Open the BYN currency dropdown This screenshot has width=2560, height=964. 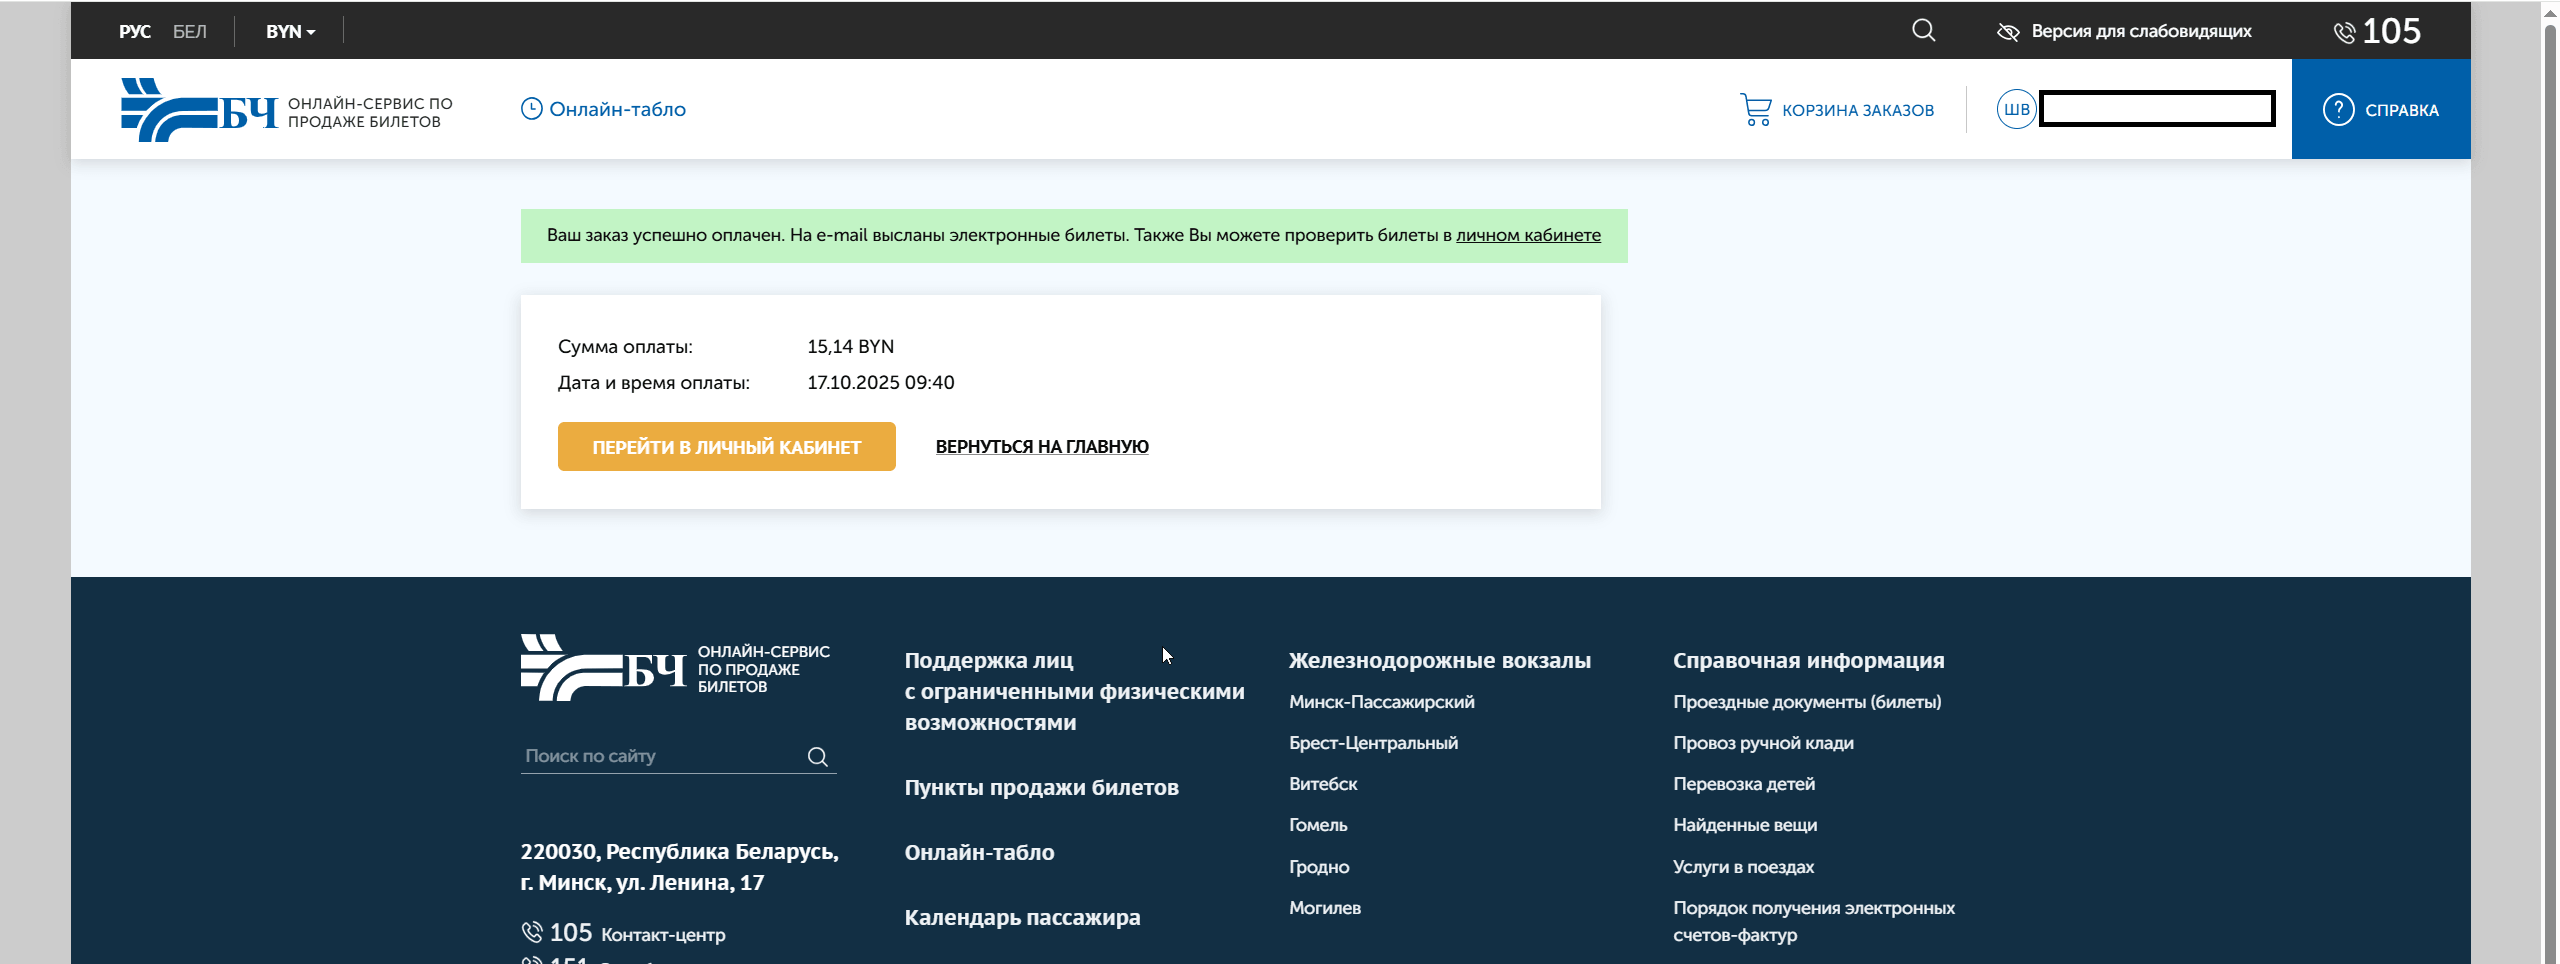(x=290, y=32)
